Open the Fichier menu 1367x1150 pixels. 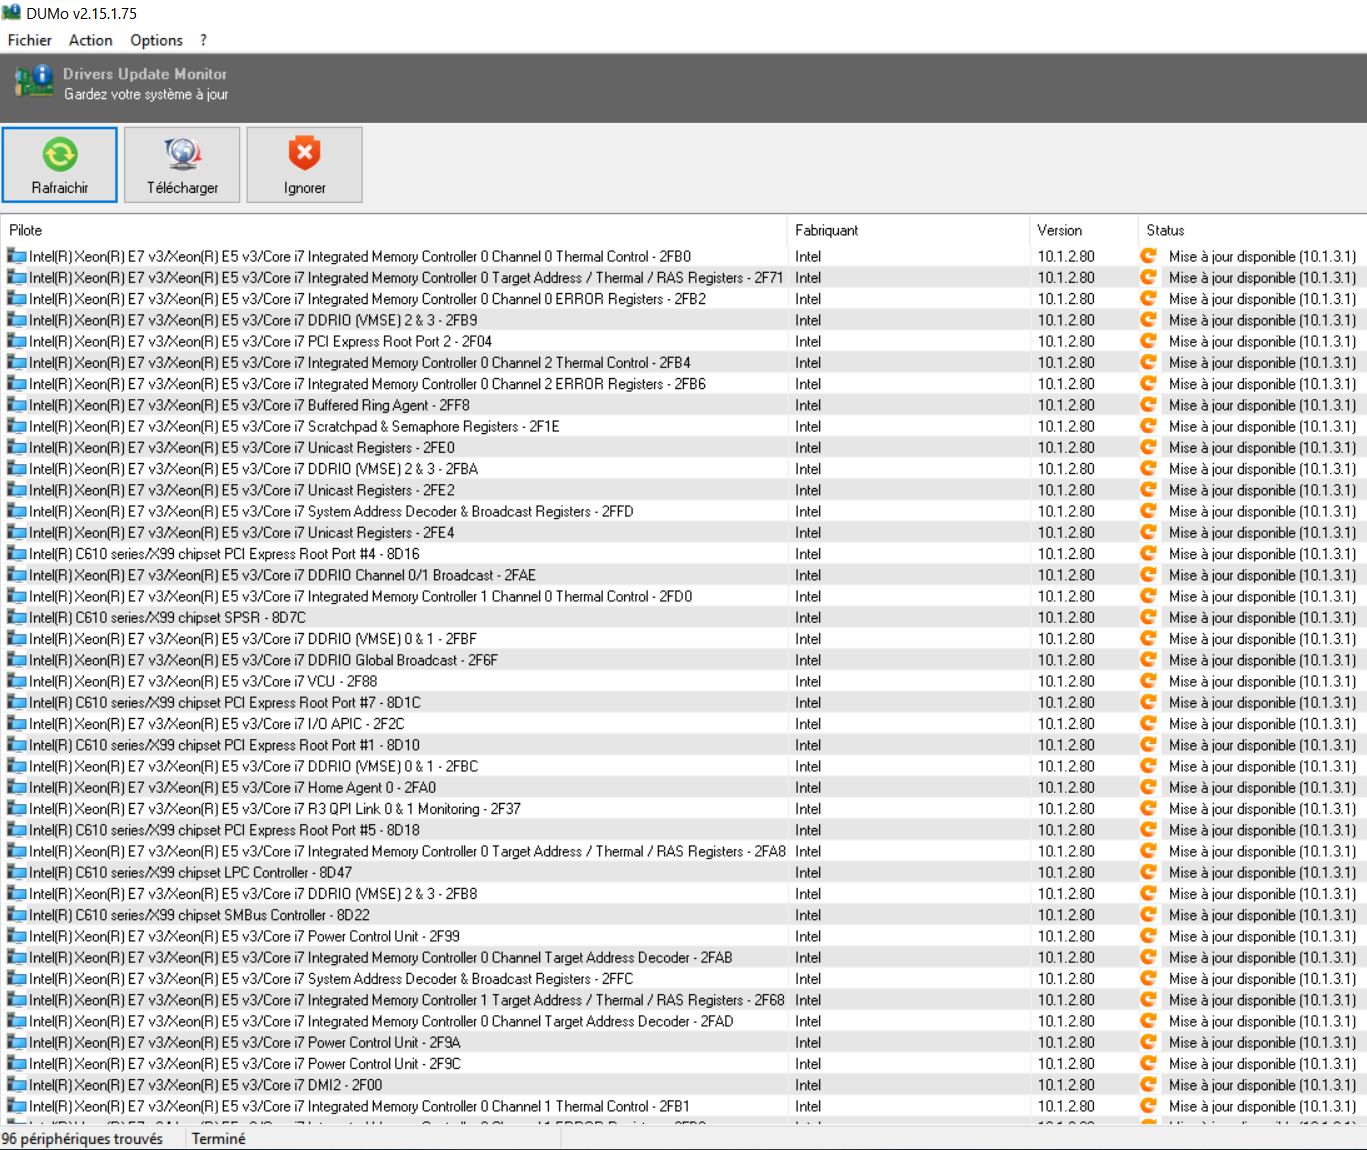tap(30, 40)
